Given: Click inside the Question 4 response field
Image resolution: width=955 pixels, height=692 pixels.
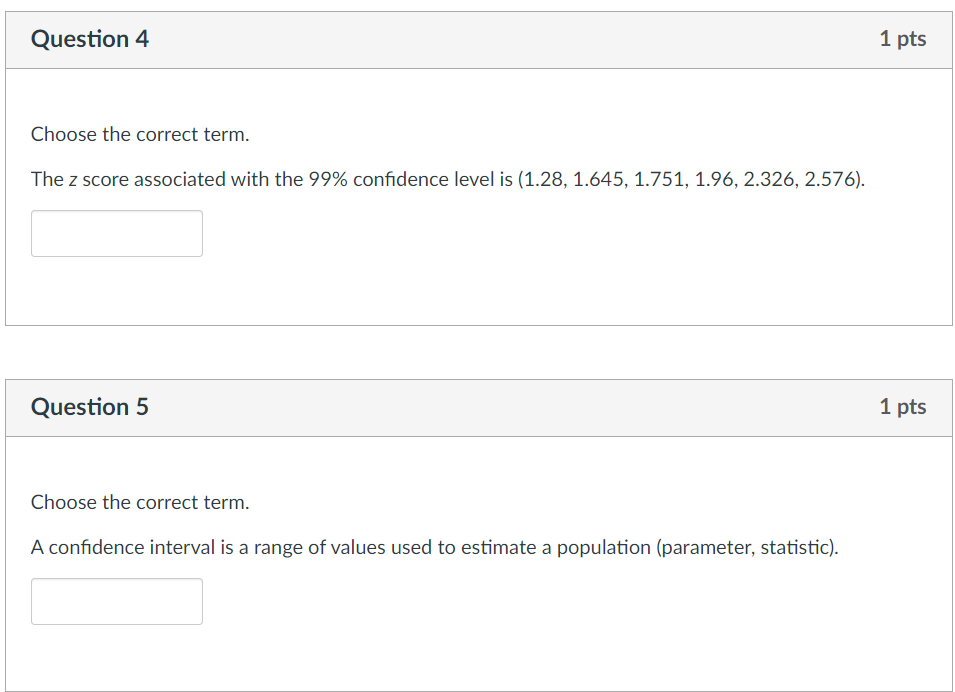Looking at the screenshot, I should [116, 233].
